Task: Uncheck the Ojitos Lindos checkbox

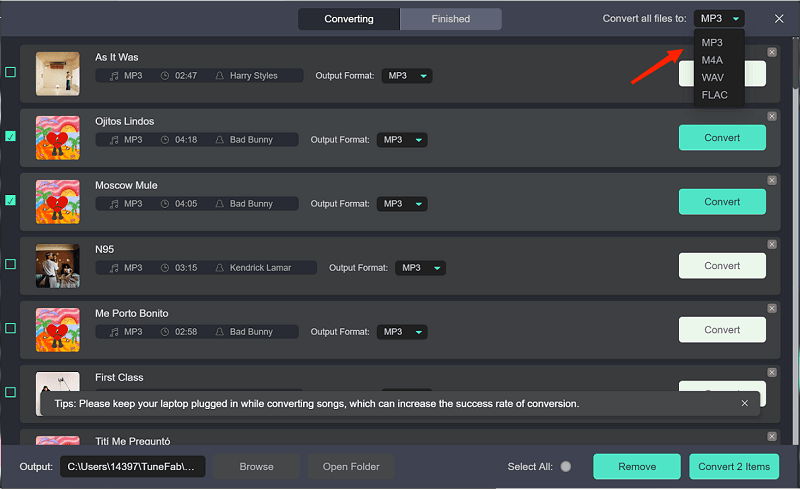Action: point(10,136)
